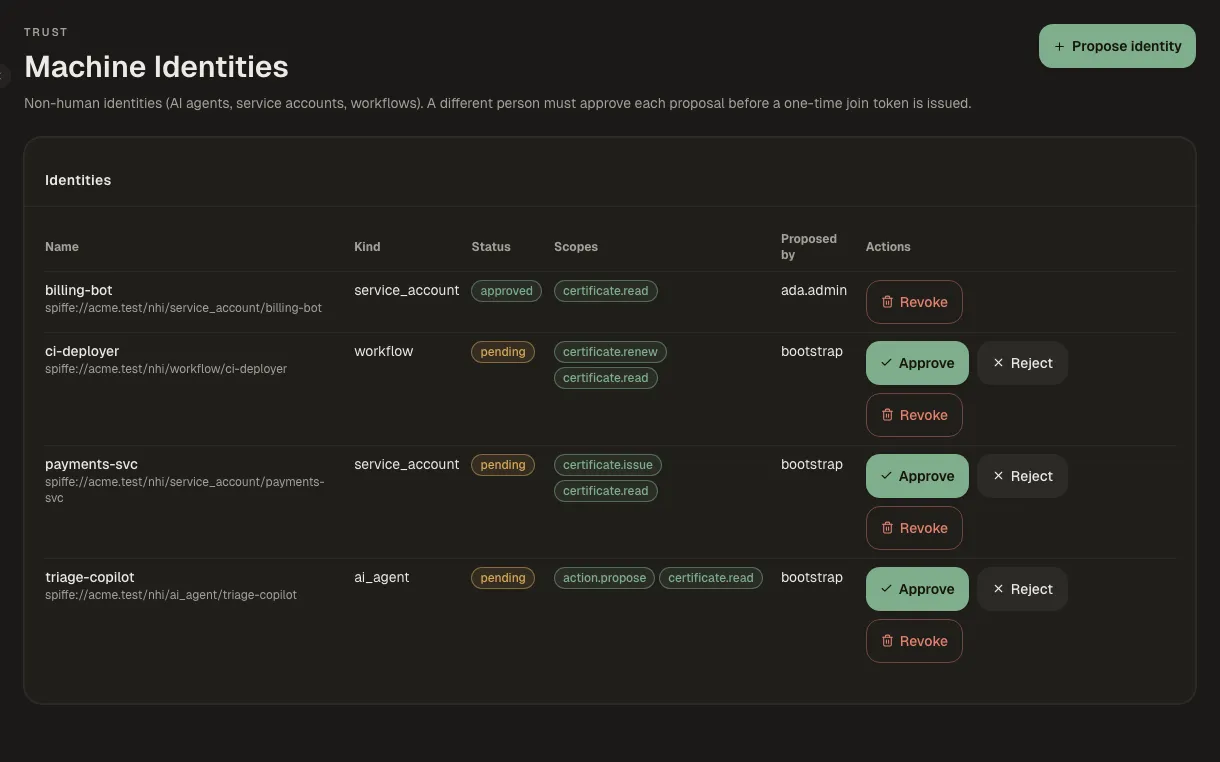Approve the ci-deployer identity

click(x=917, y=363)
